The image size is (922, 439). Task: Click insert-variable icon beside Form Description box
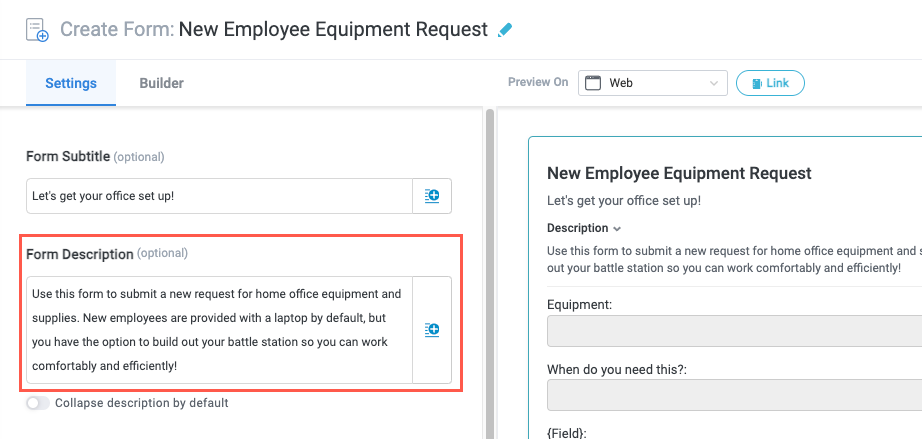tap(432, 329)
